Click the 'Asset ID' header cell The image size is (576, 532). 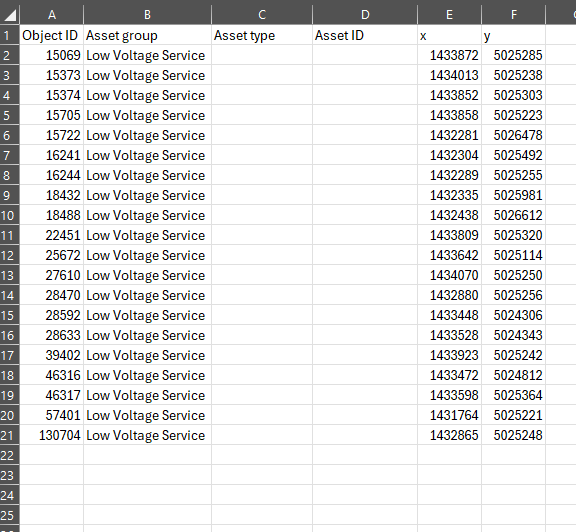(x=365, y=35)
